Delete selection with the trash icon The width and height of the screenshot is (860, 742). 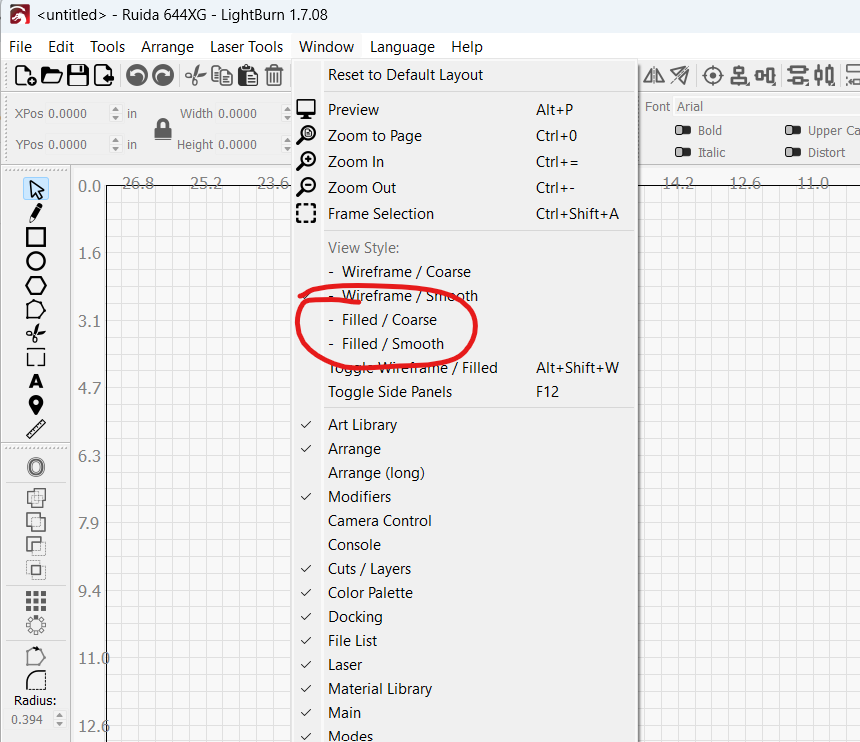274,75
